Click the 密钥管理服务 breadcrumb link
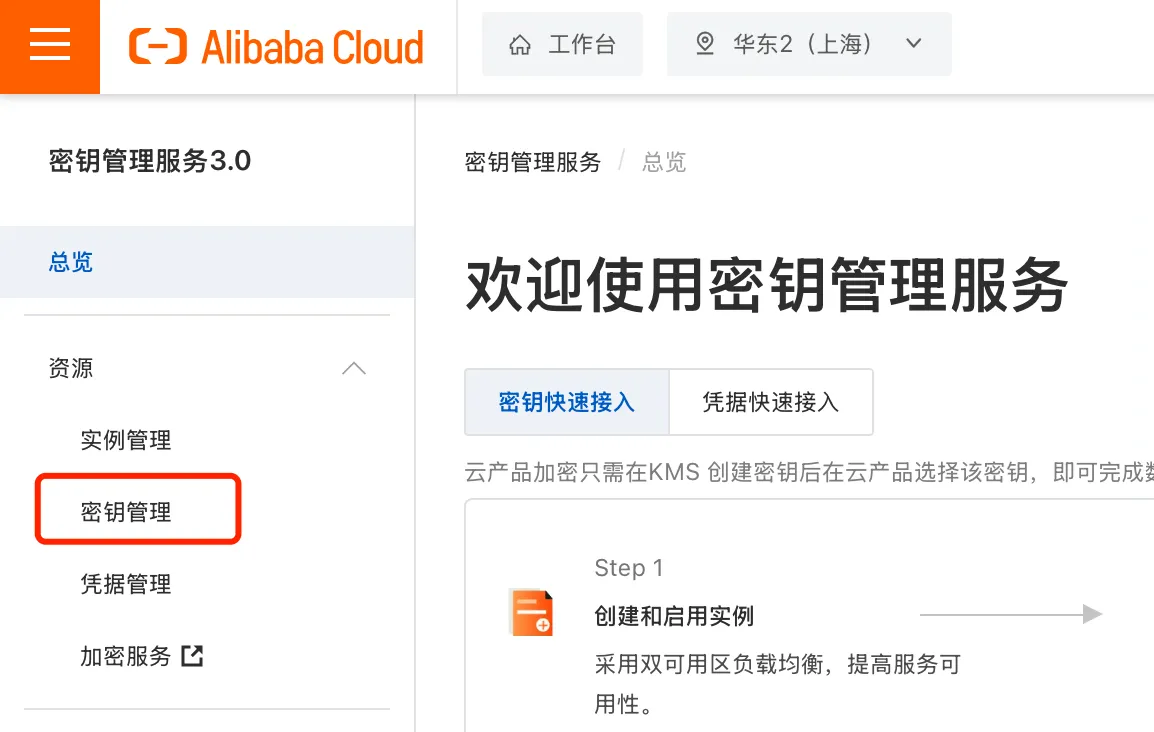This screenshot has height=732, width=1154. pyautogui.click(x=533, y=162)
